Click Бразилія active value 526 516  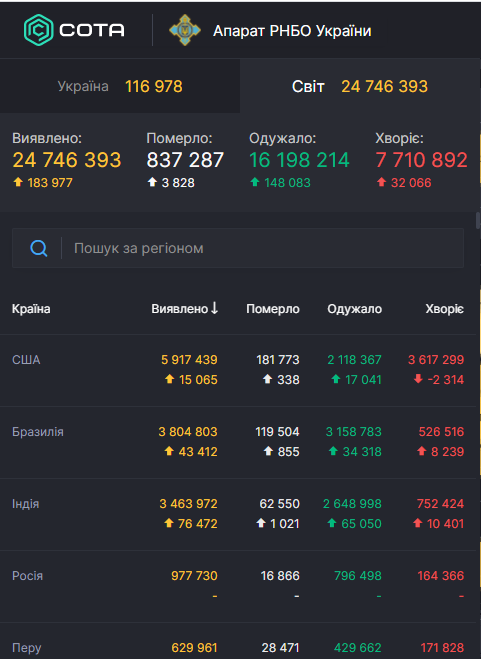click(441, 432)
